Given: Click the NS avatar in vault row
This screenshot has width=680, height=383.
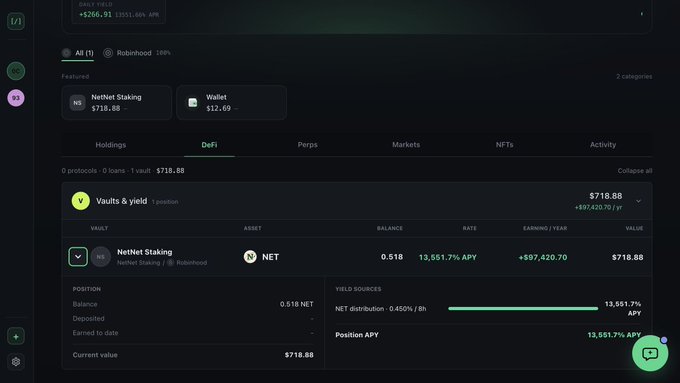Looking at the screenshot, I should pos(101,257).
